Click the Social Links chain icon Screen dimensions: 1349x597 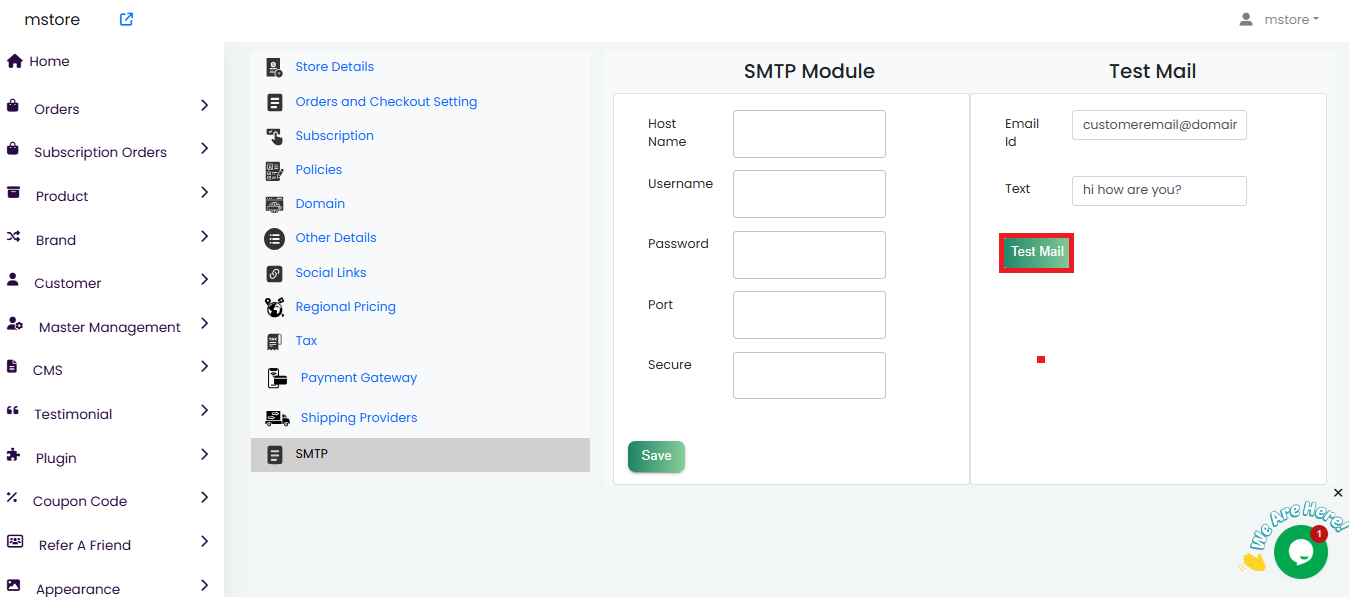pyautogui.click(x=274, y=273)
